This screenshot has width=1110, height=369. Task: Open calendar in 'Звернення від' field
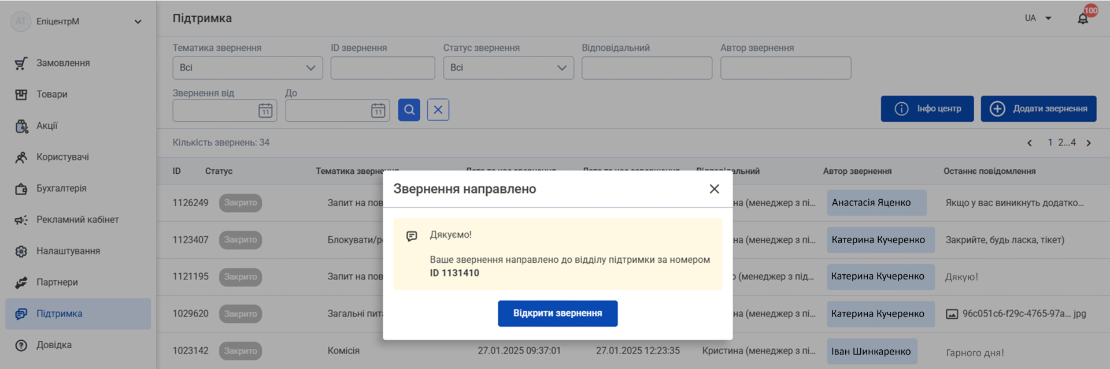click(x=265, y=110)
